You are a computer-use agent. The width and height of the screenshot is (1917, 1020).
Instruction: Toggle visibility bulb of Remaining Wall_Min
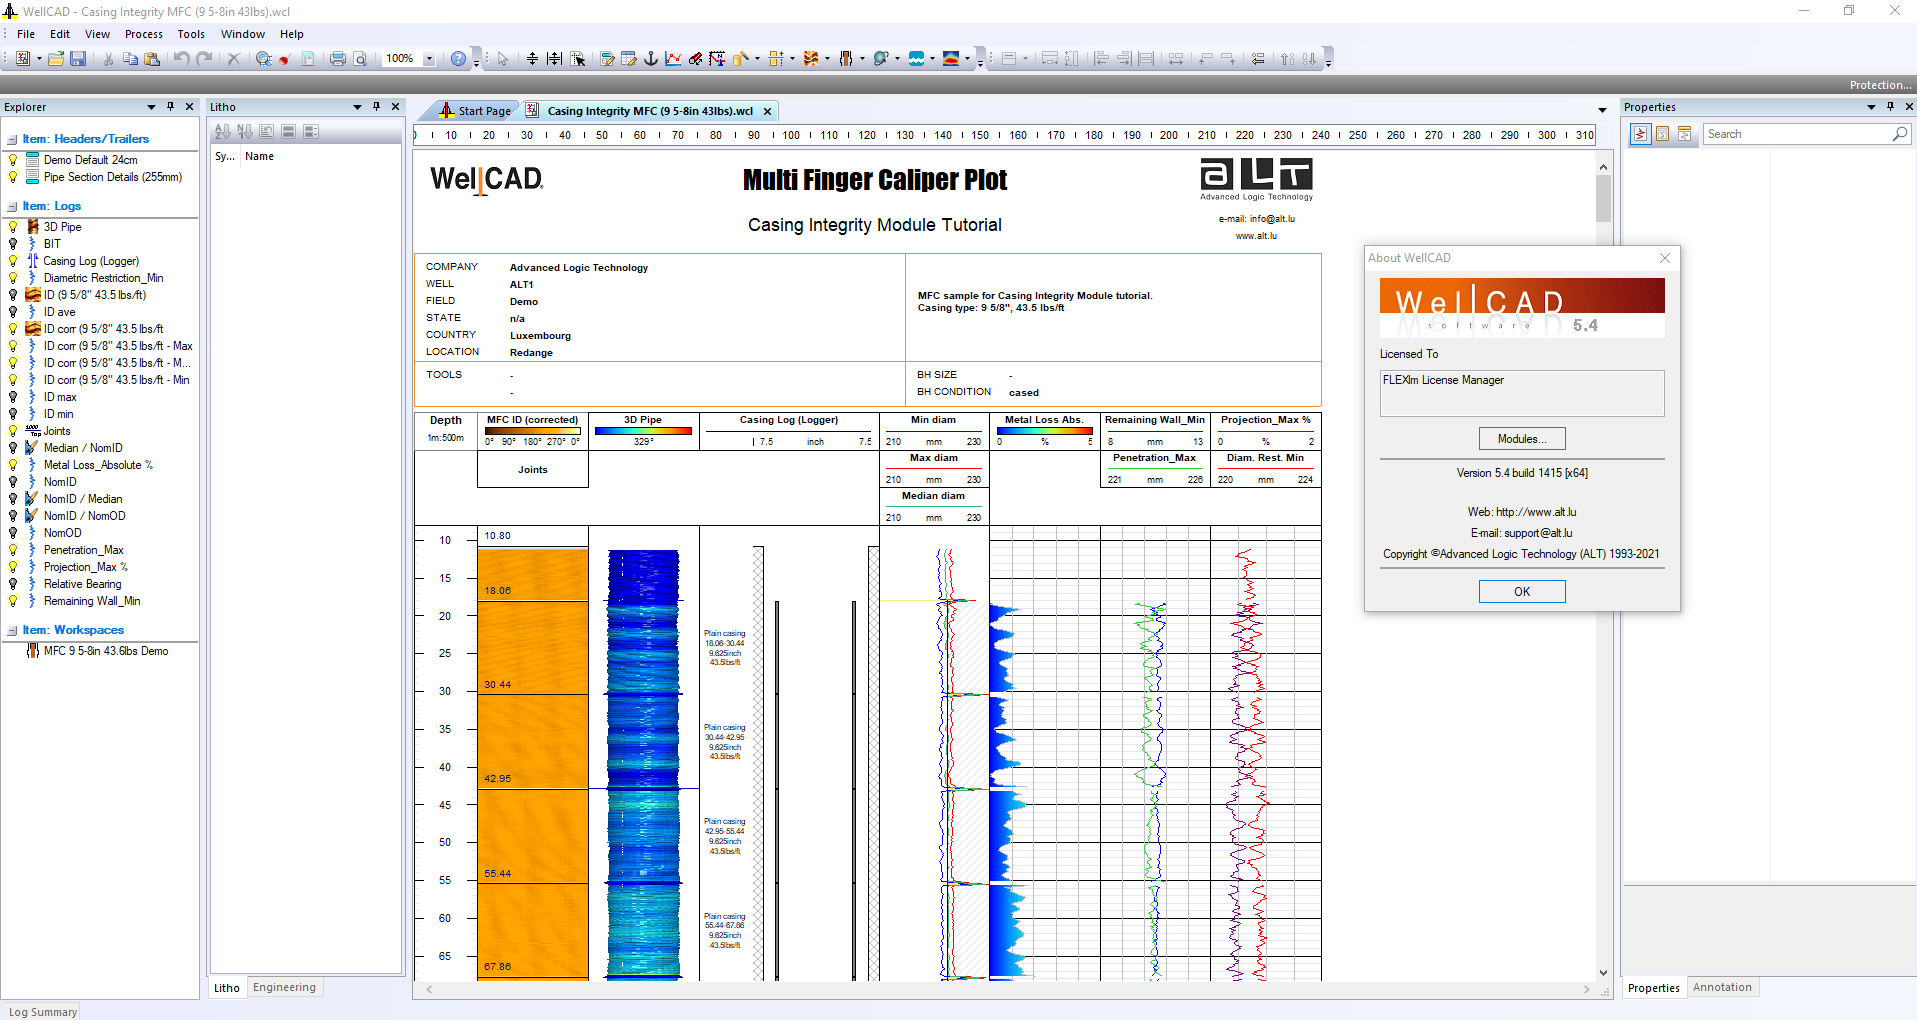pyautogui.click(x=13, y=601)
